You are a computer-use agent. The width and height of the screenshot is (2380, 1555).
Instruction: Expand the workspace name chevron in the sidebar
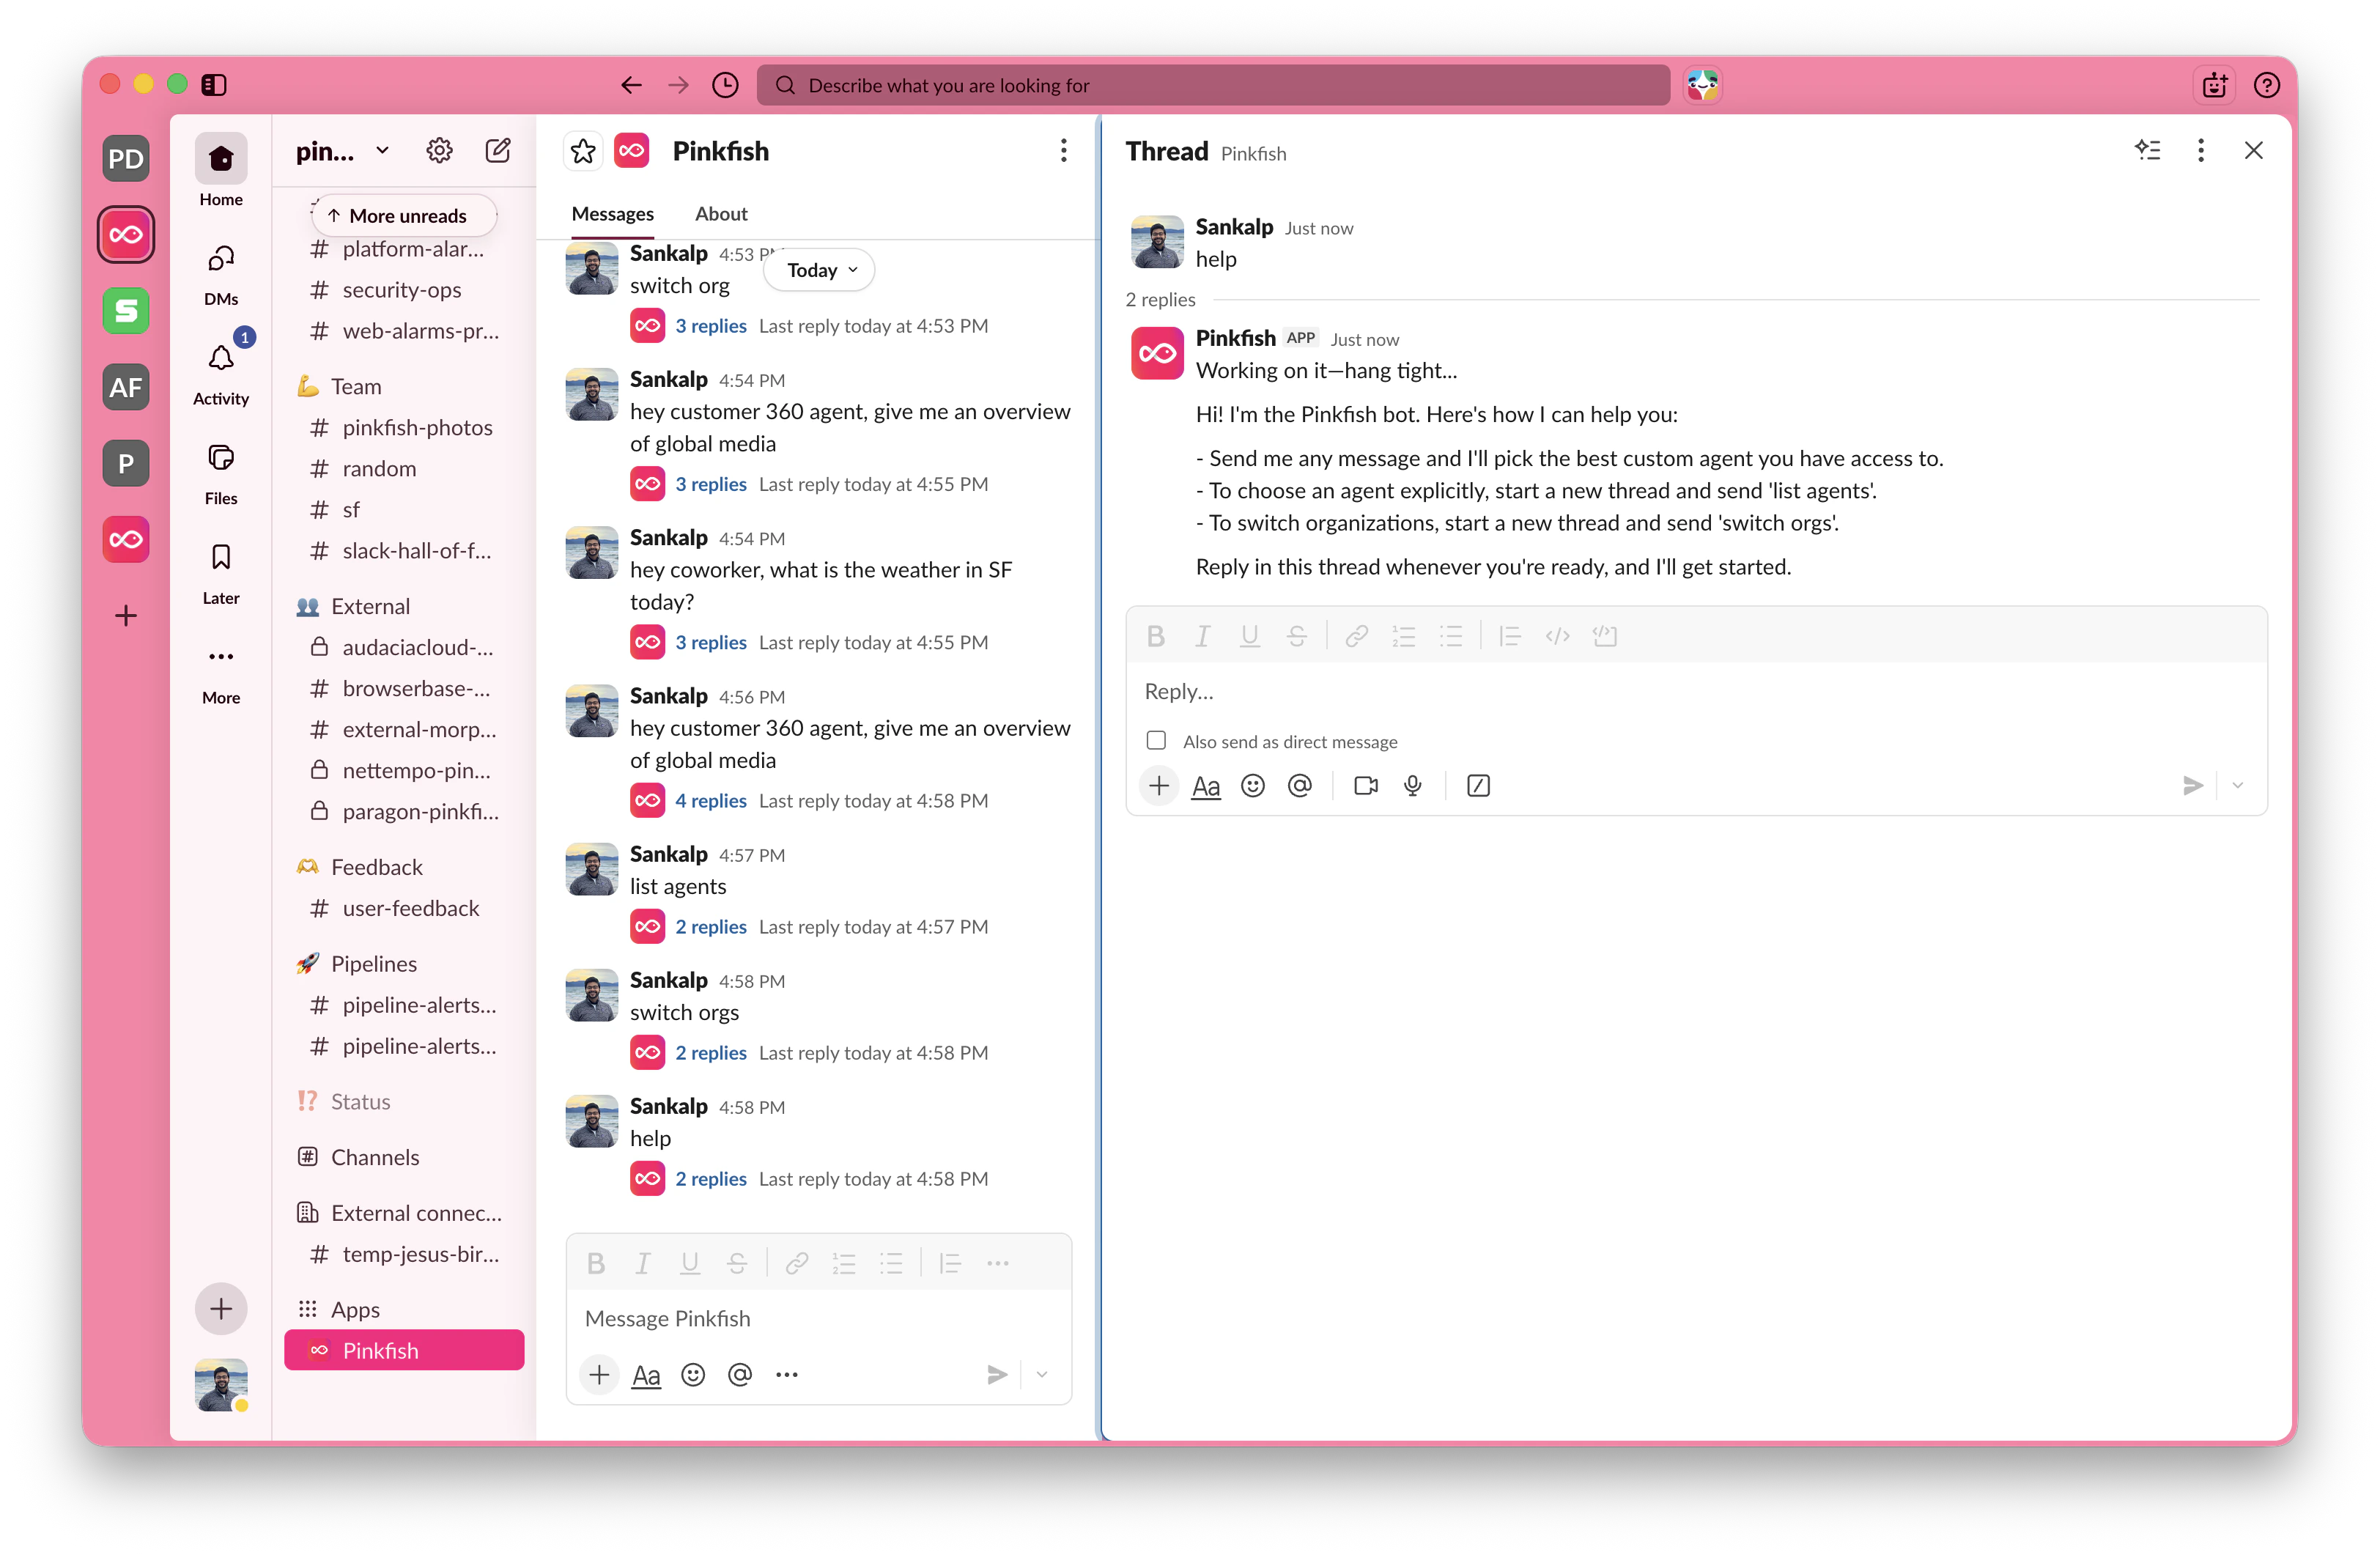(382, 150)
